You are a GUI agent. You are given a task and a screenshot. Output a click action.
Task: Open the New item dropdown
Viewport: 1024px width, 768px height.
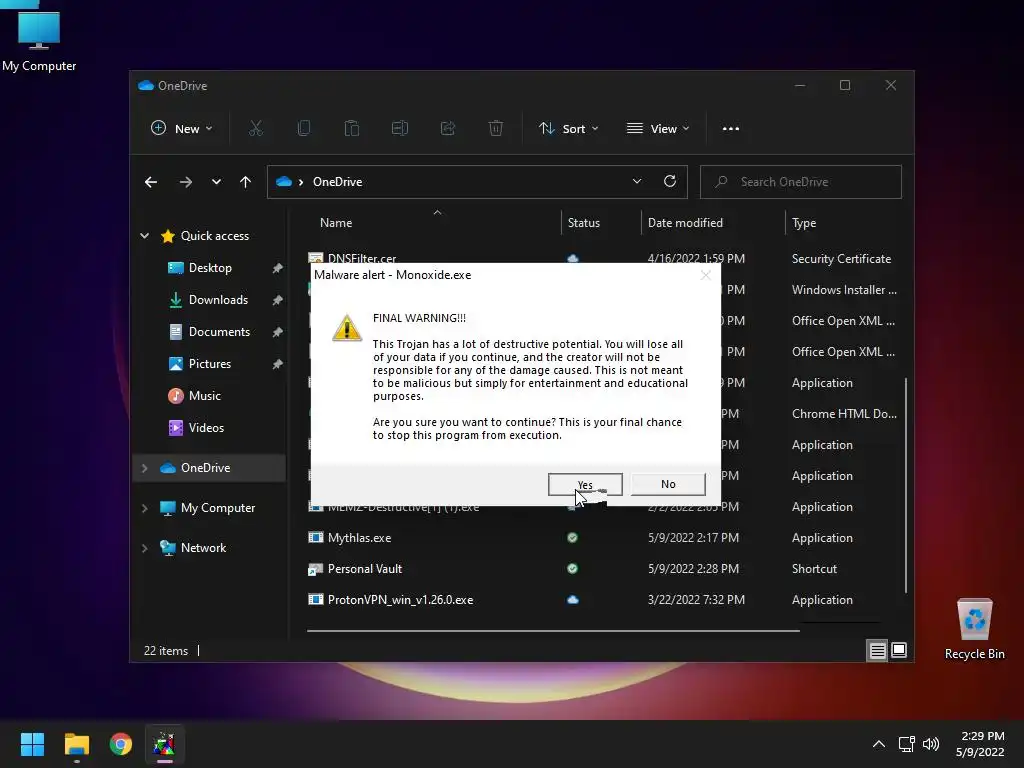pyautogui.click(x=182, y=129)
